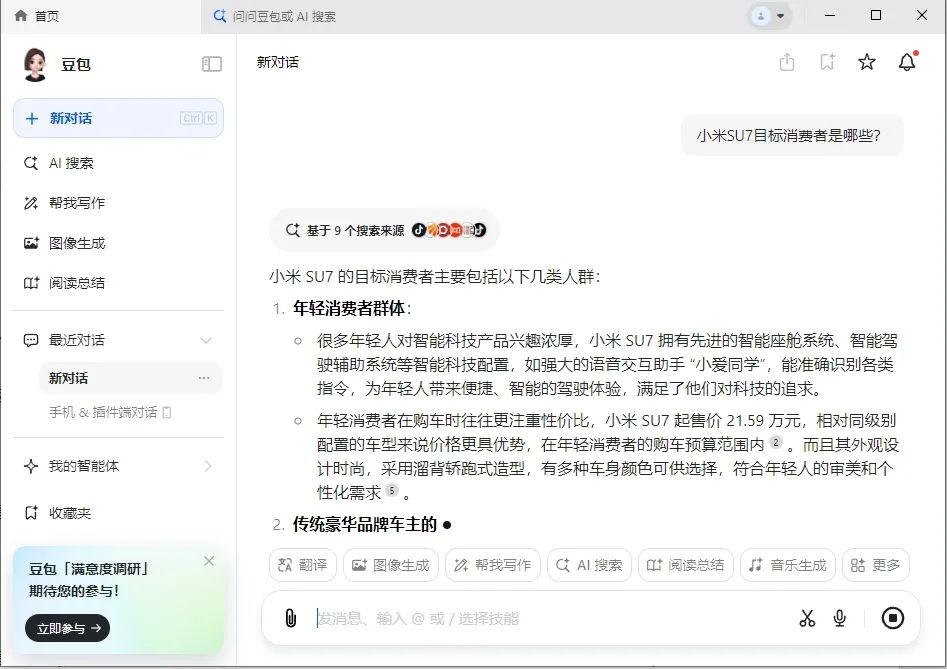Click the 新对话 title in chat header
This screenshot has width=947, height=669.
278,62
